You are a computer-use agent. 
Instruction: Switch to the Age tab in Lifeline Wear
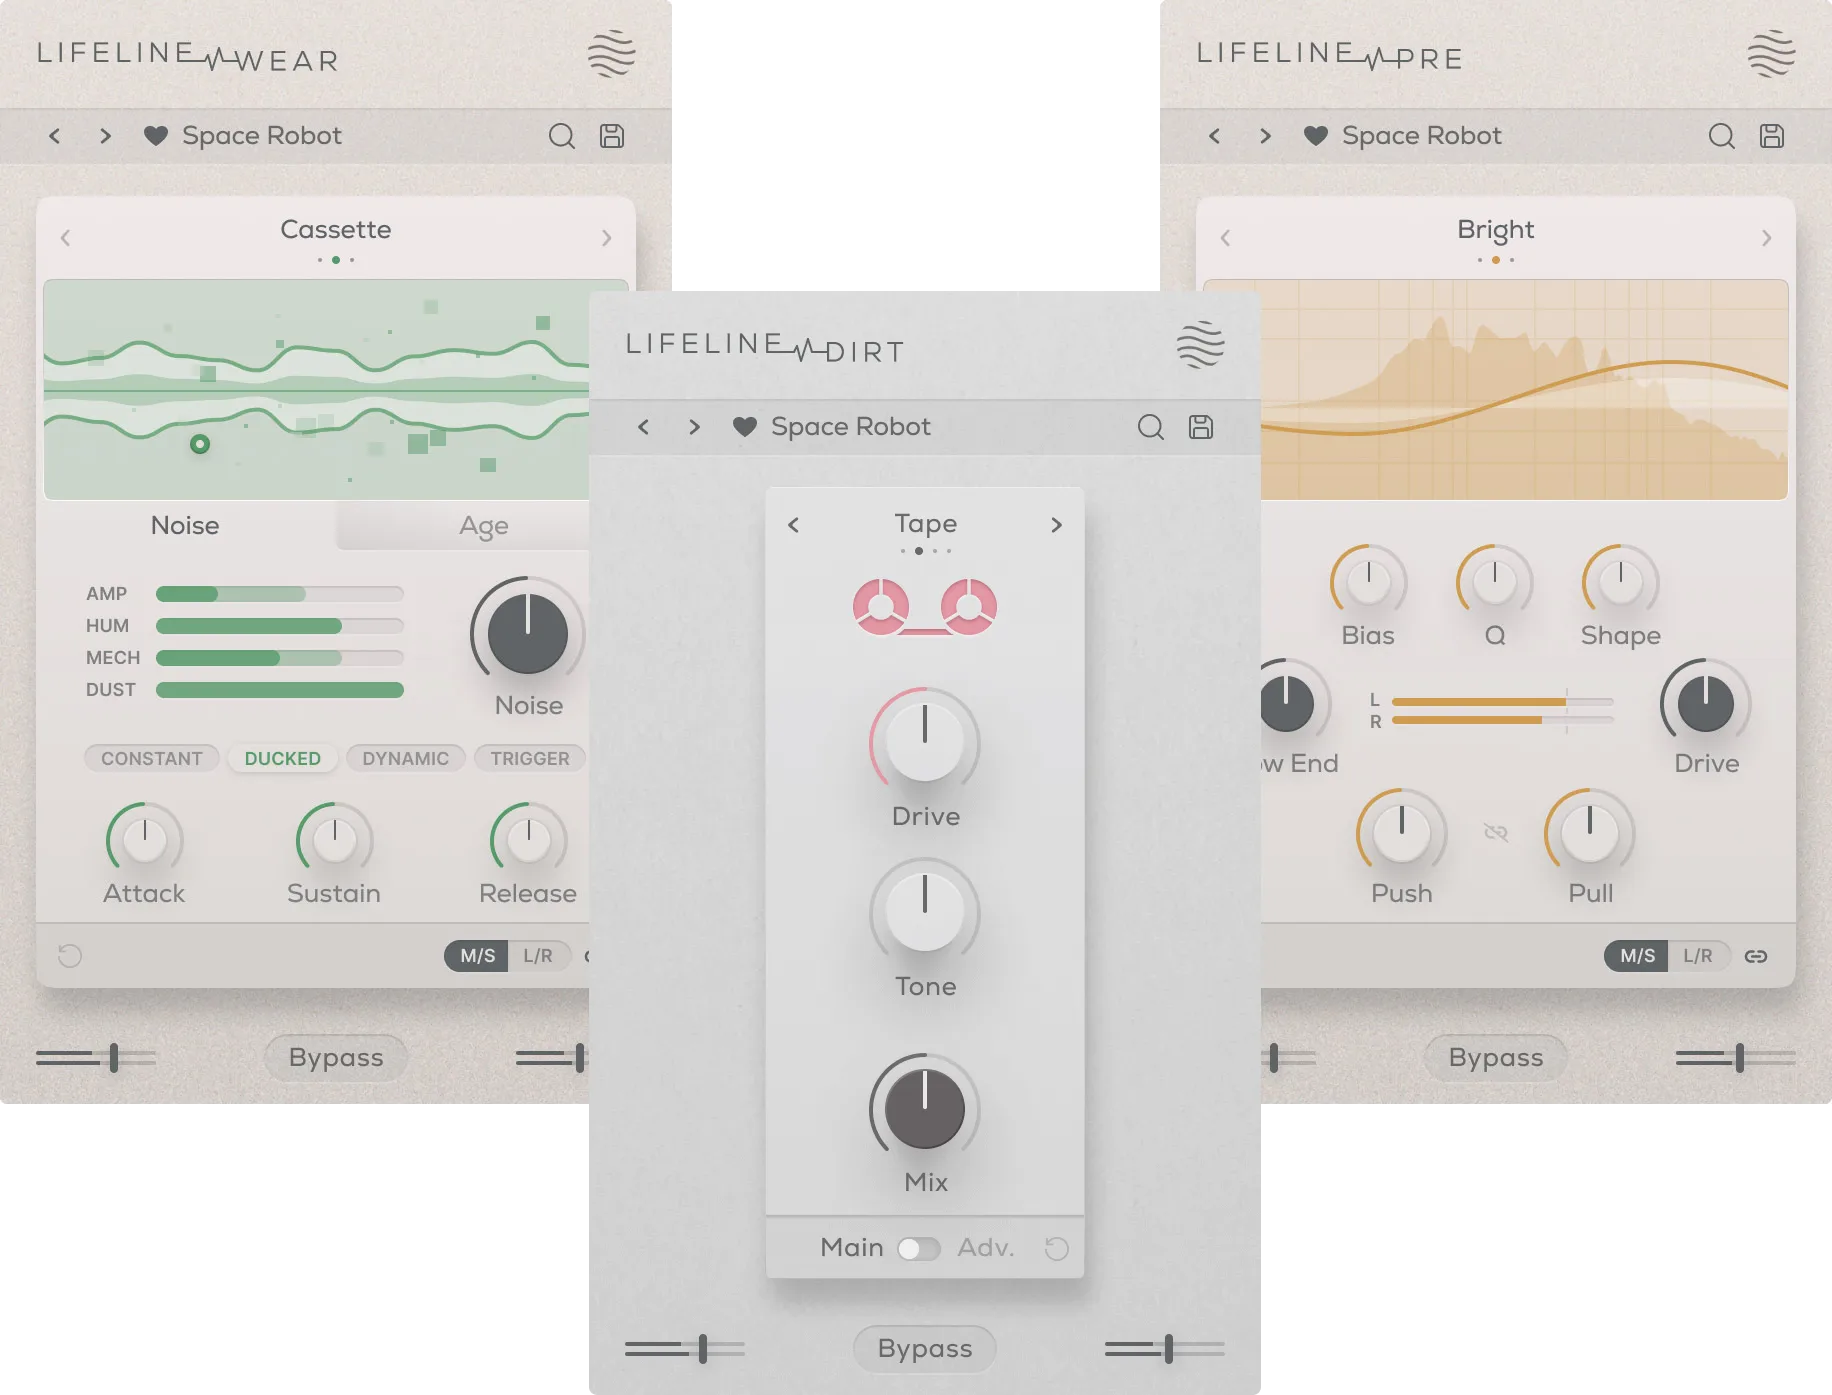484,525
